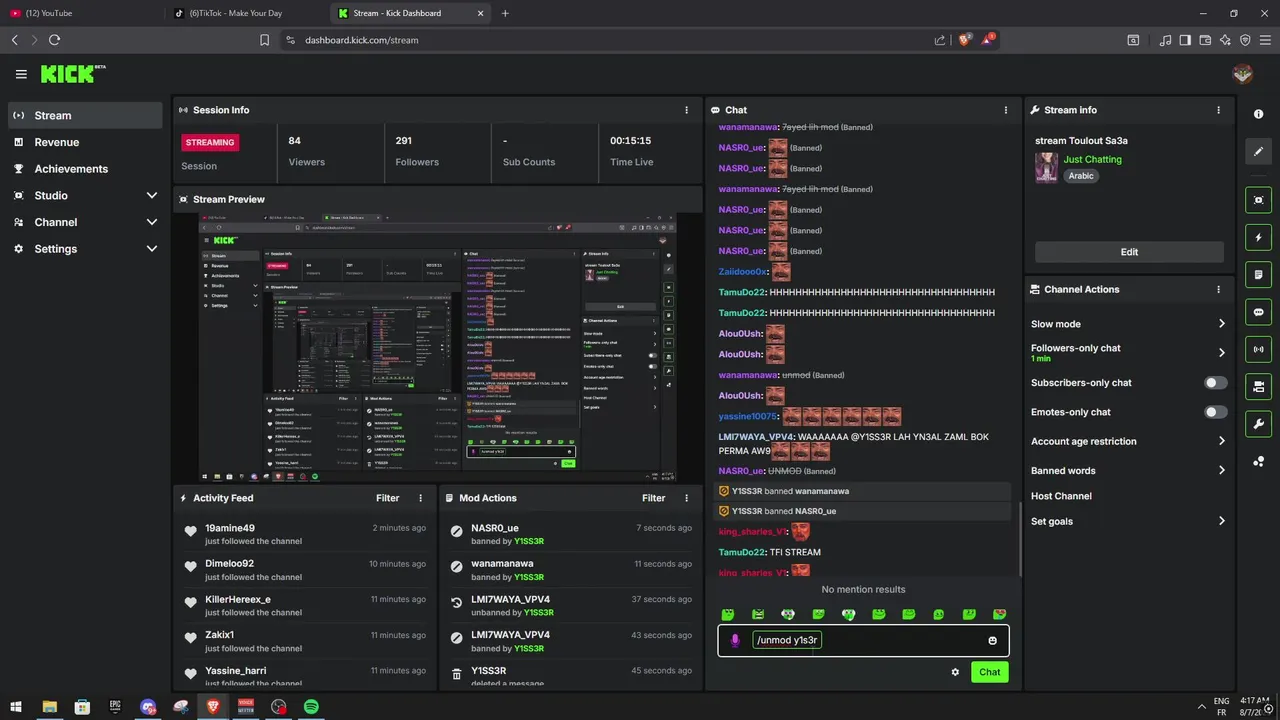This screenshot has width=1280, height=720.
Task: Toggle stream preview widget icon in sidebar
Action: (x=1259, y=200)
